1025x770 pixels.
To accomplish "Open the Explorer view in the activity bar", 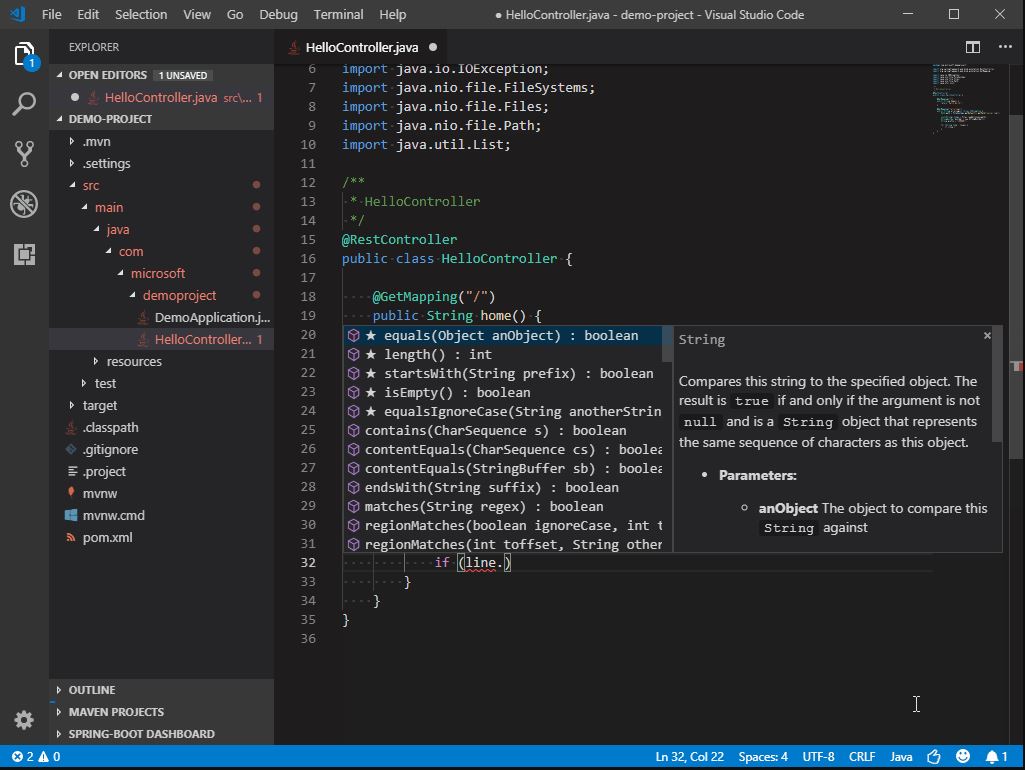I will [x=24, y=57].
